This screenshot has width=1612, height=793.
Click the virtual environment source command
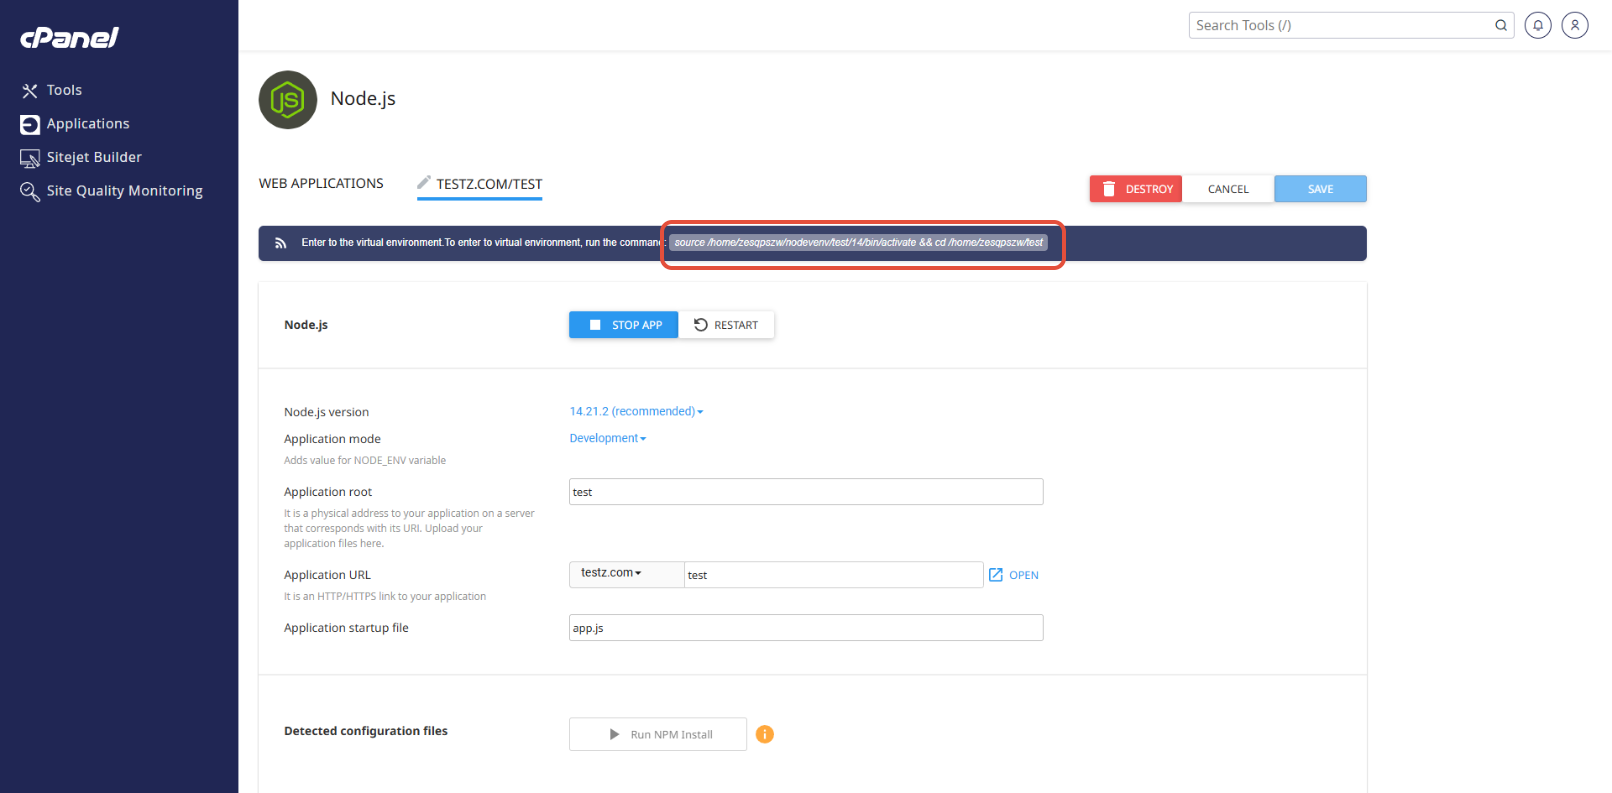pos(858,243)
